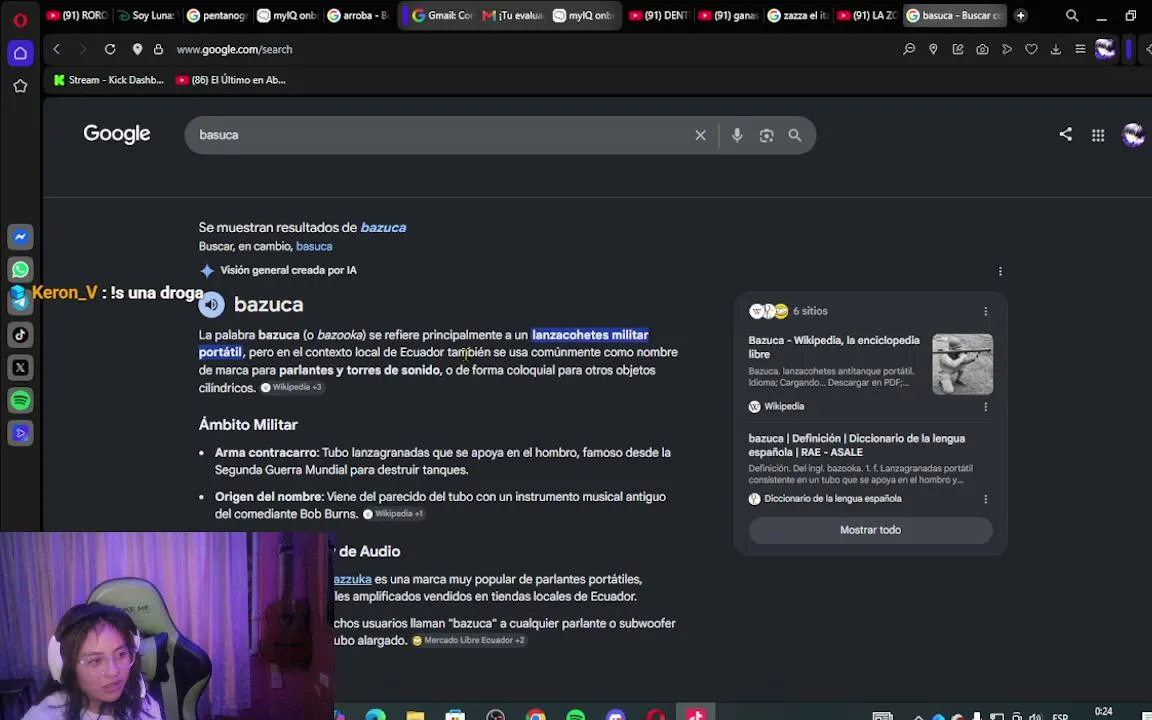Switch to the RORO YouTube tab

tap(76, 15)
